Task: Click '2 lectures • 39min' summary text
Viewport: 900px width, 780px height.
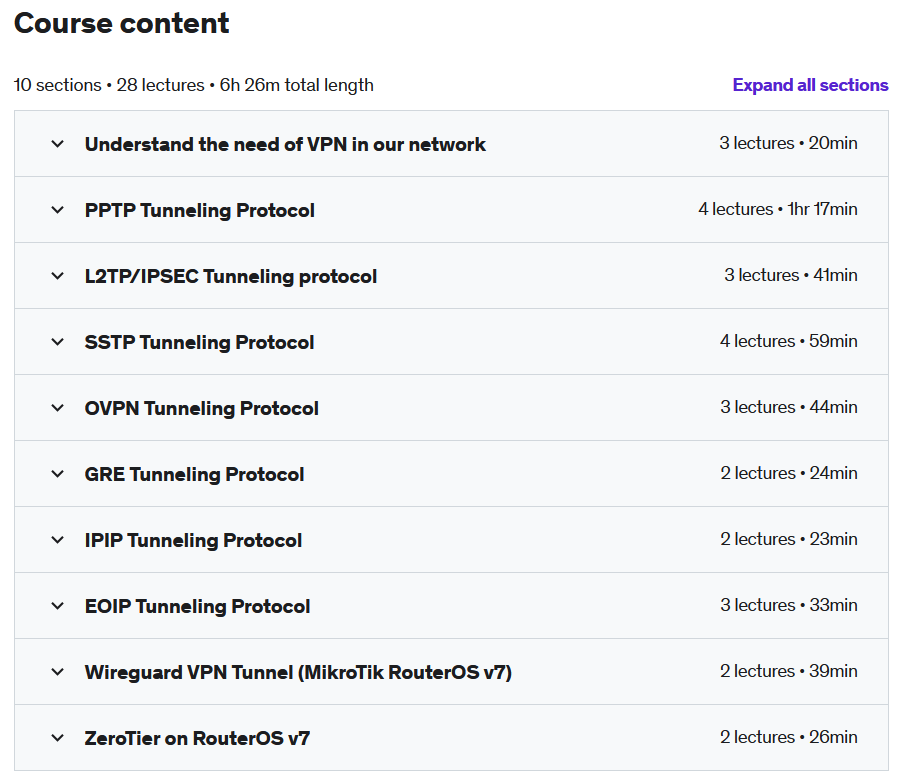Action: coord(789,671)
